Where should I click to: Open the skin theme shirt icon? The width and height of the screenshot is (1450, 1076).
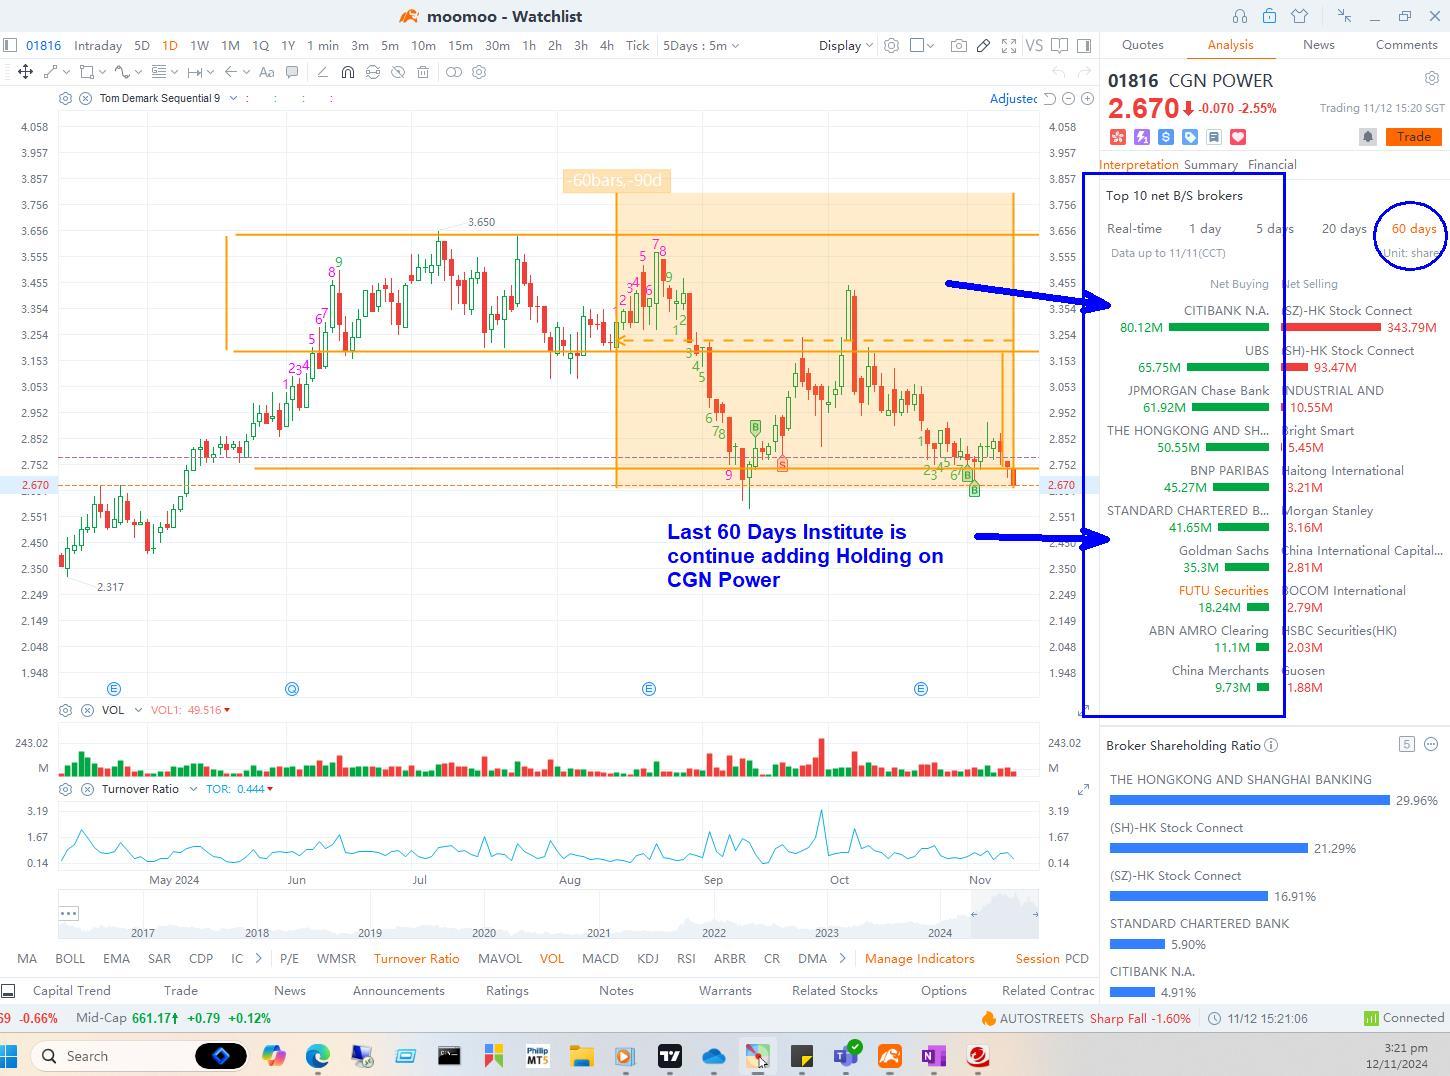pyautogui.click(x=1299, y=16)
